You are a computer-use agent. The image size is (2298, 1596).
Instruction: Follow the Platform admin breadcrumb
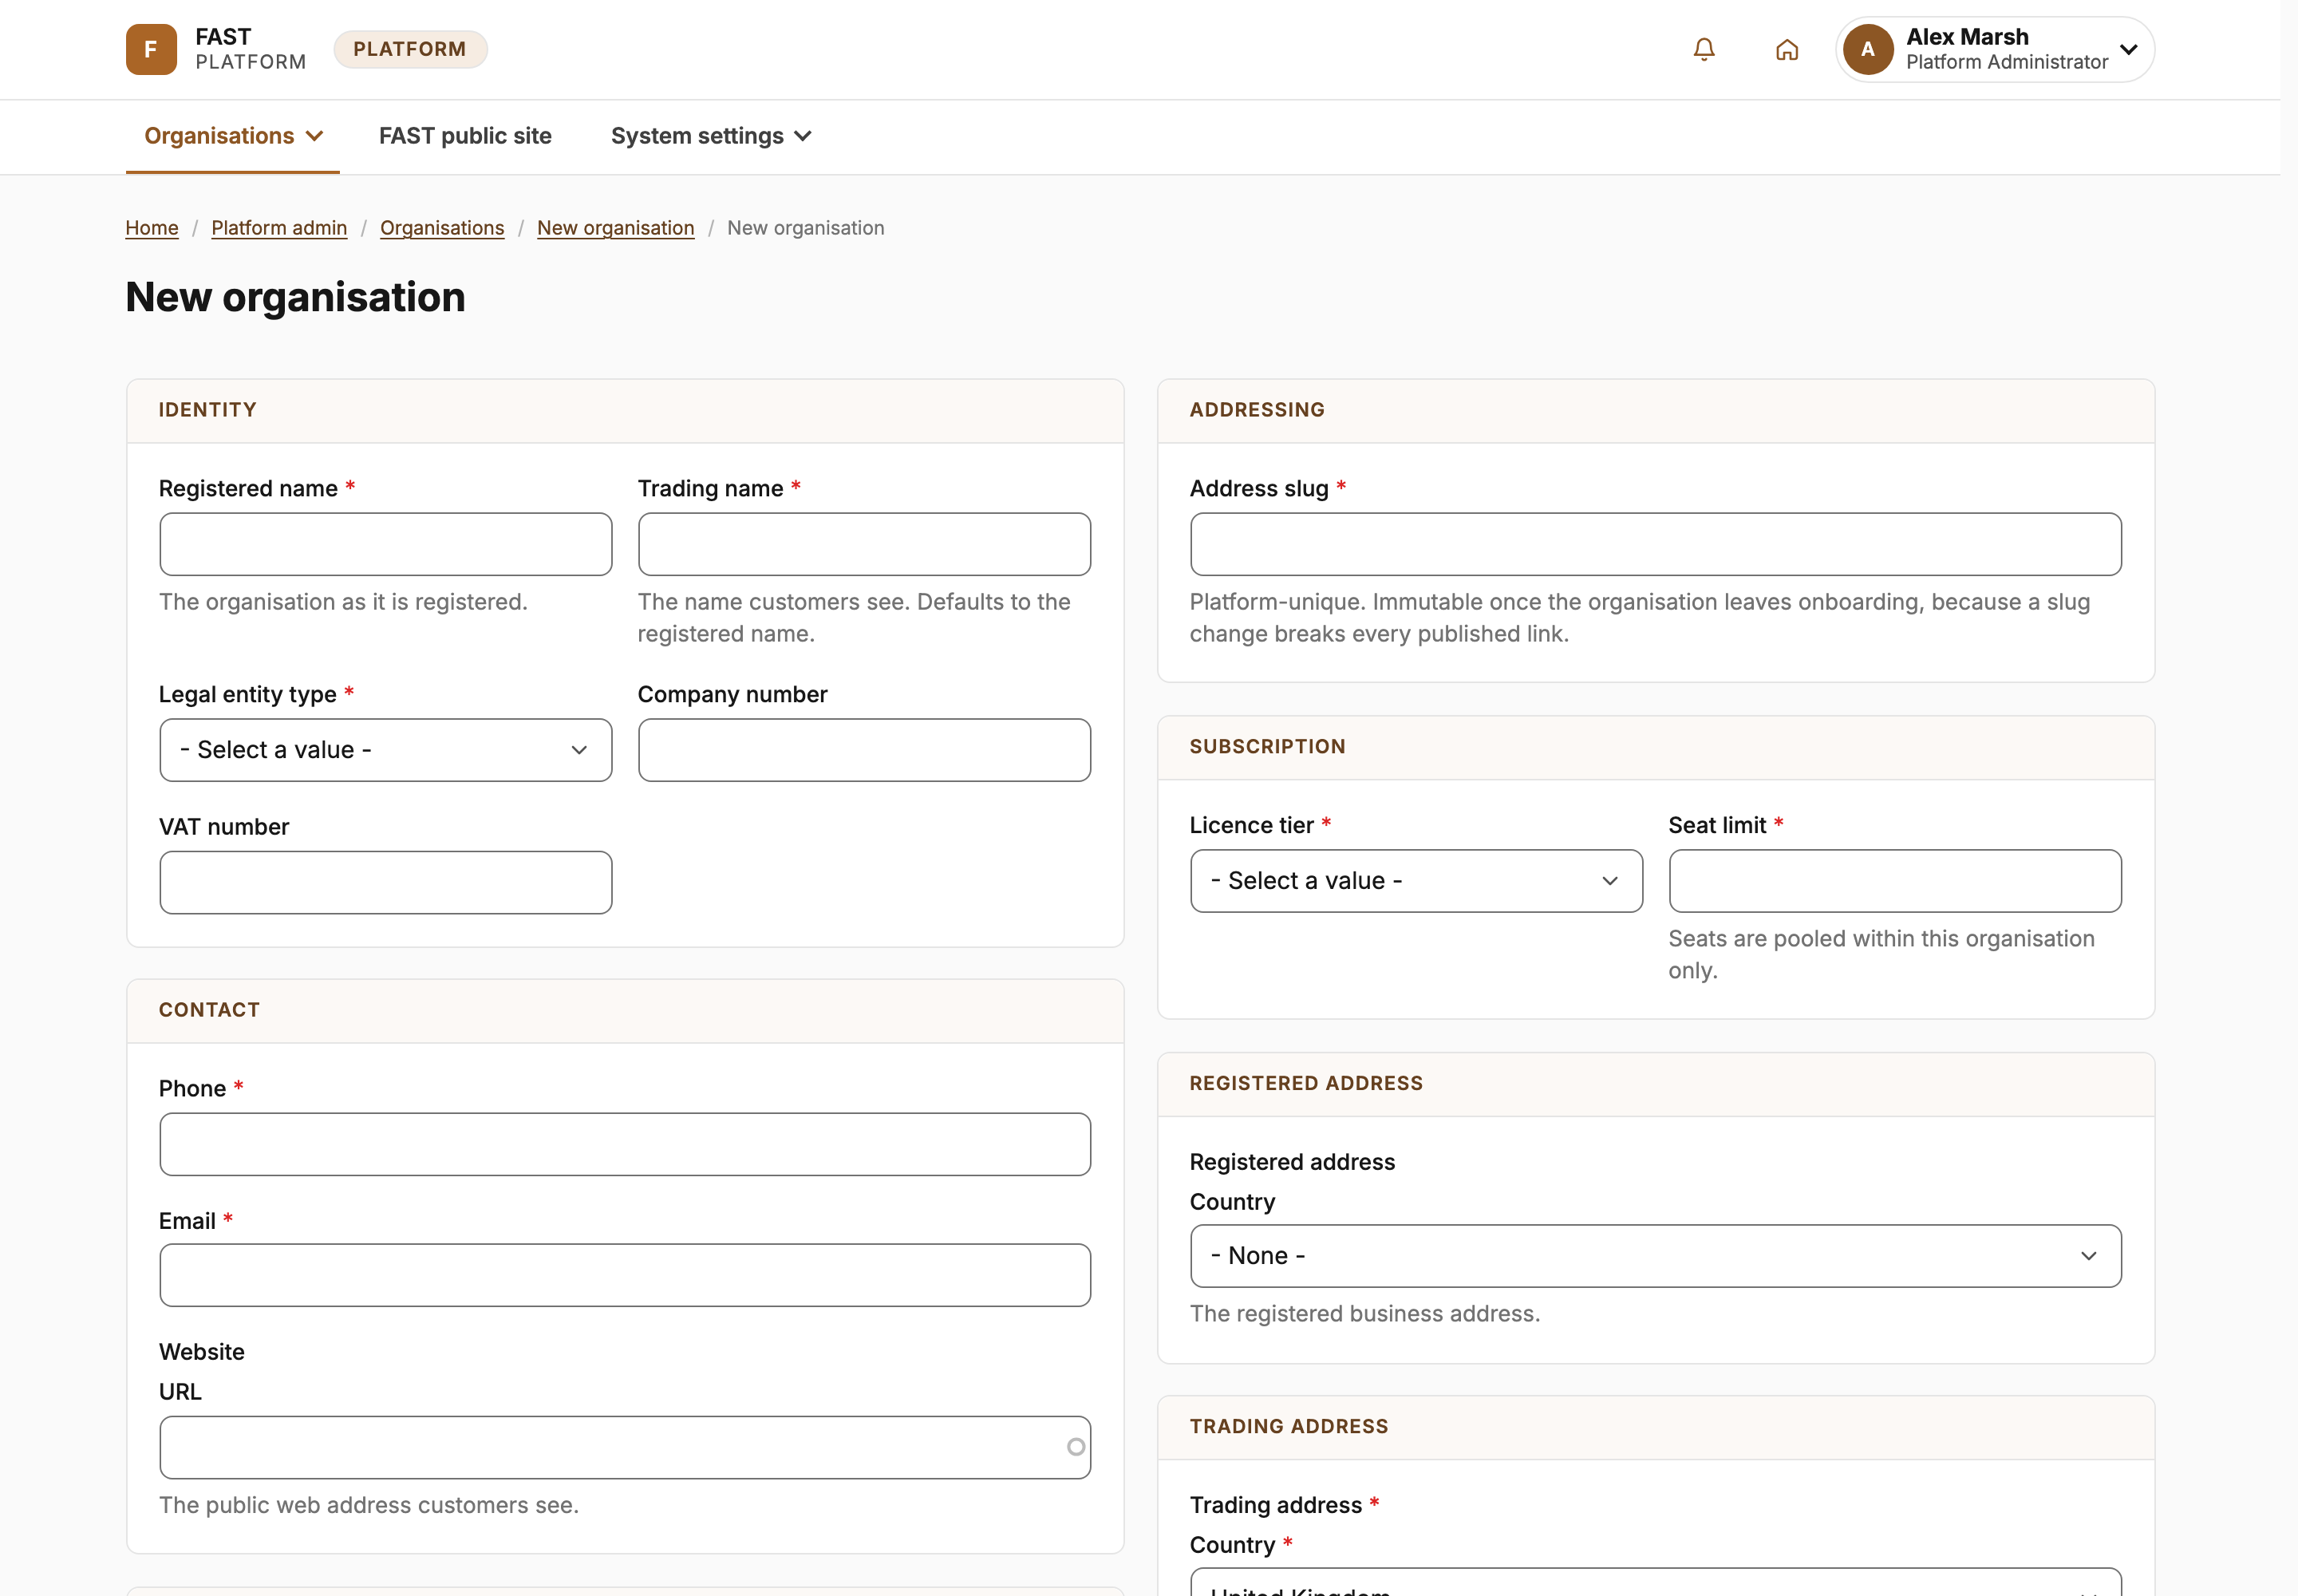click(279, 228)
